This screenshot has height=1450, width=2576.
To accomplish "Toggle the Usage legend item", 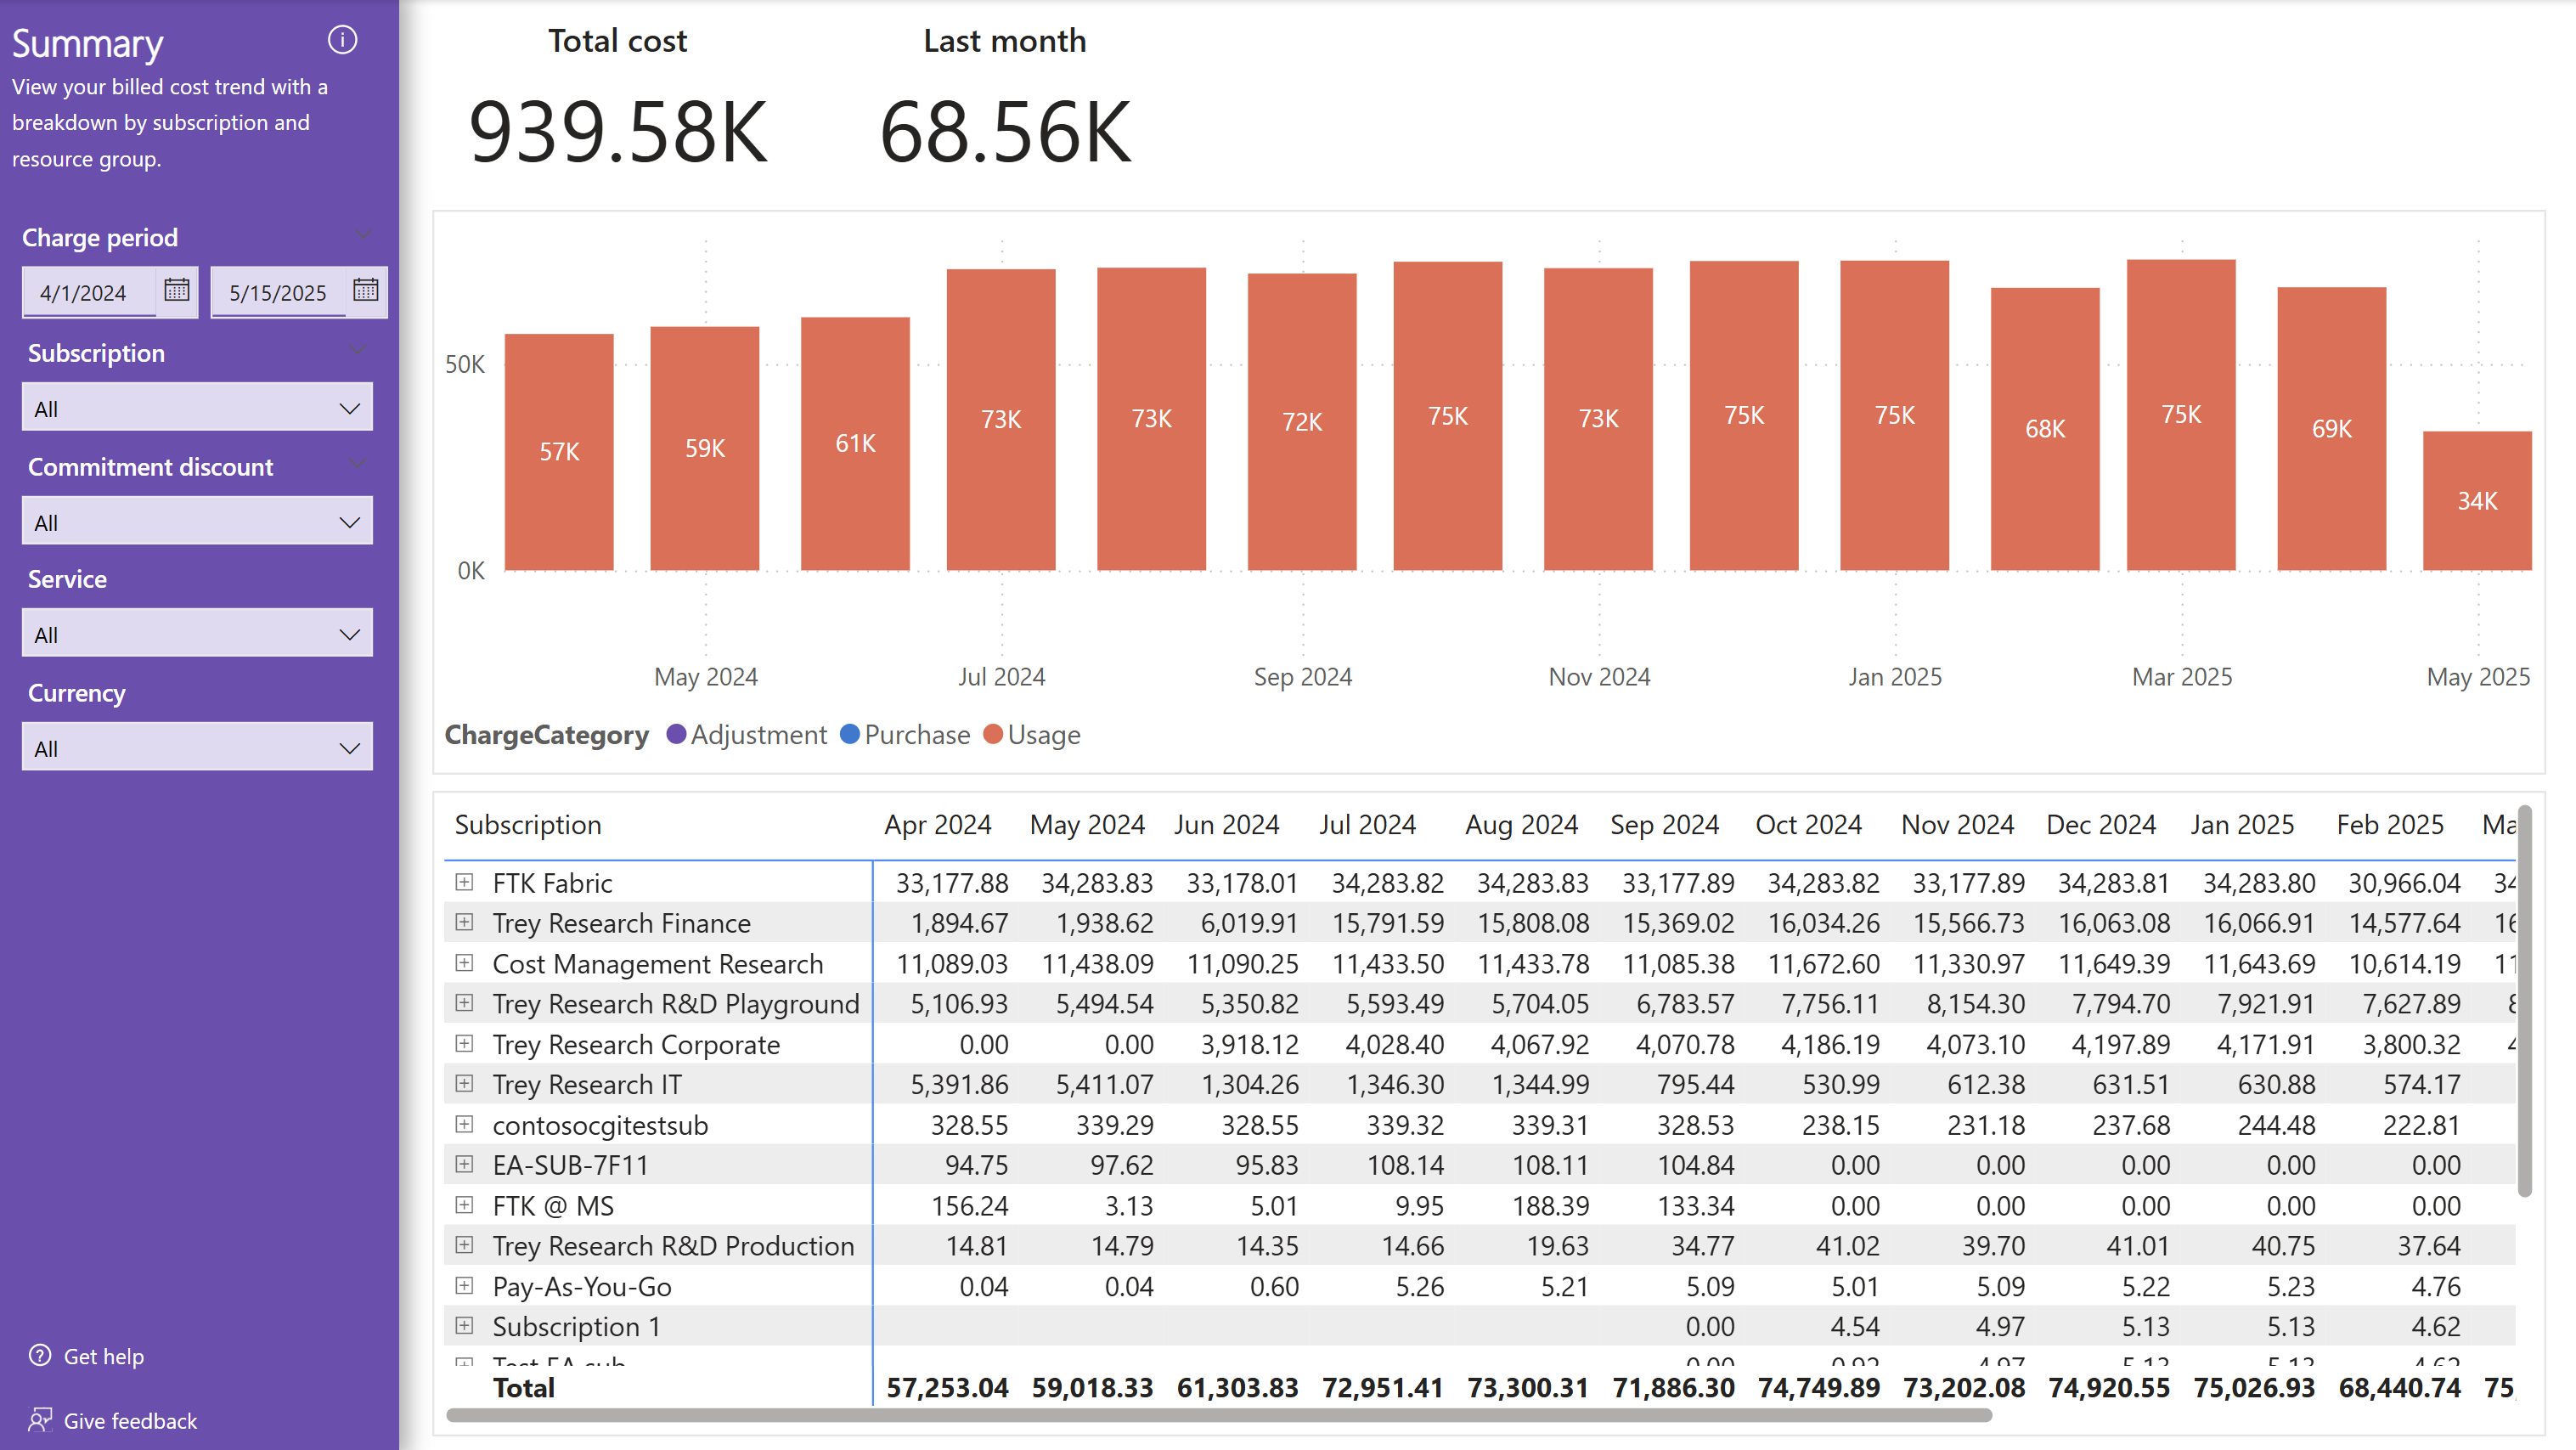I will (1032, 735).
